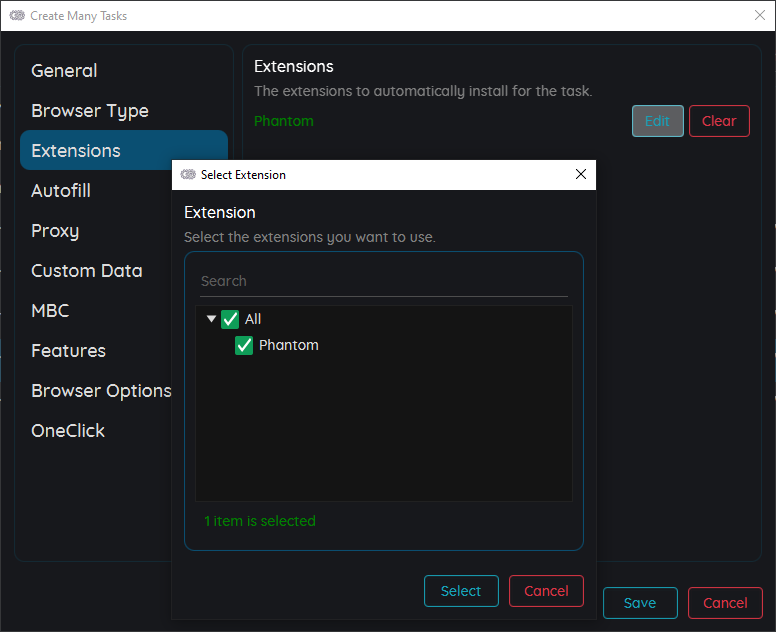
Task: Click the green Phantom extension text
Action: point(284,121)
